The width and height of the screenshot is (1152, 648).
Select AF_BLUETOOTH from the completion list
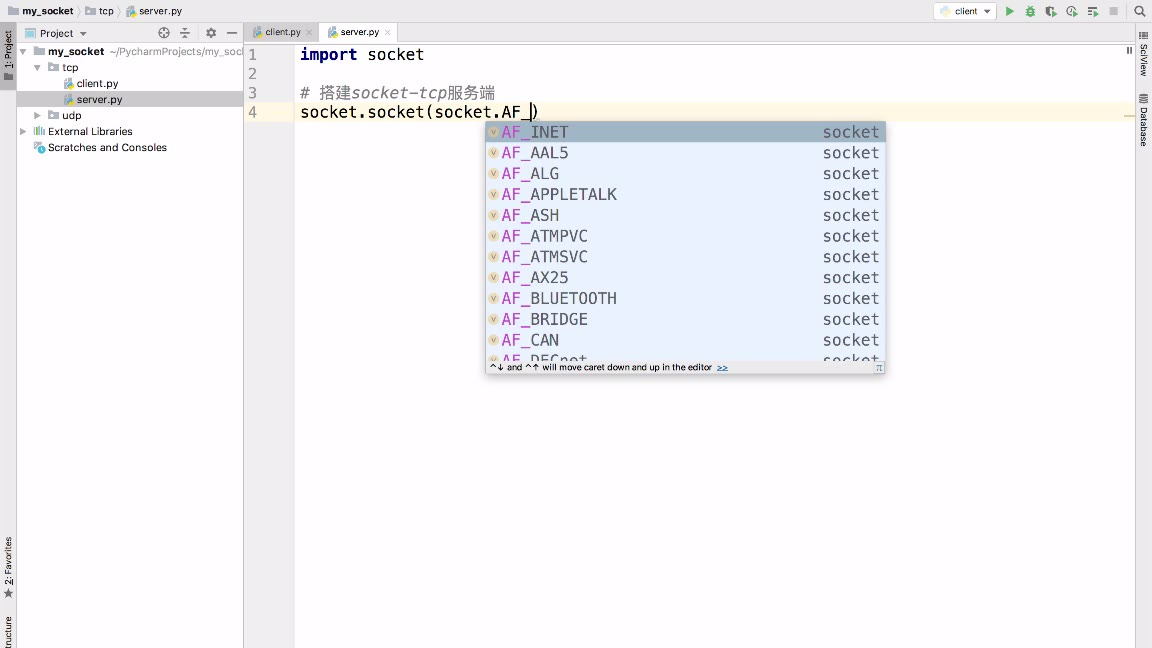coord(559,299)
